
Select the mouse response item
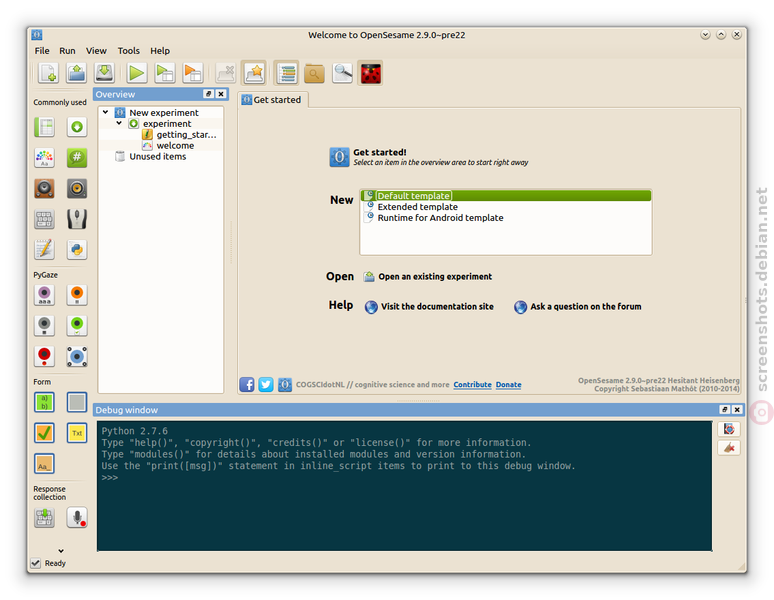[x=77, y=219]
